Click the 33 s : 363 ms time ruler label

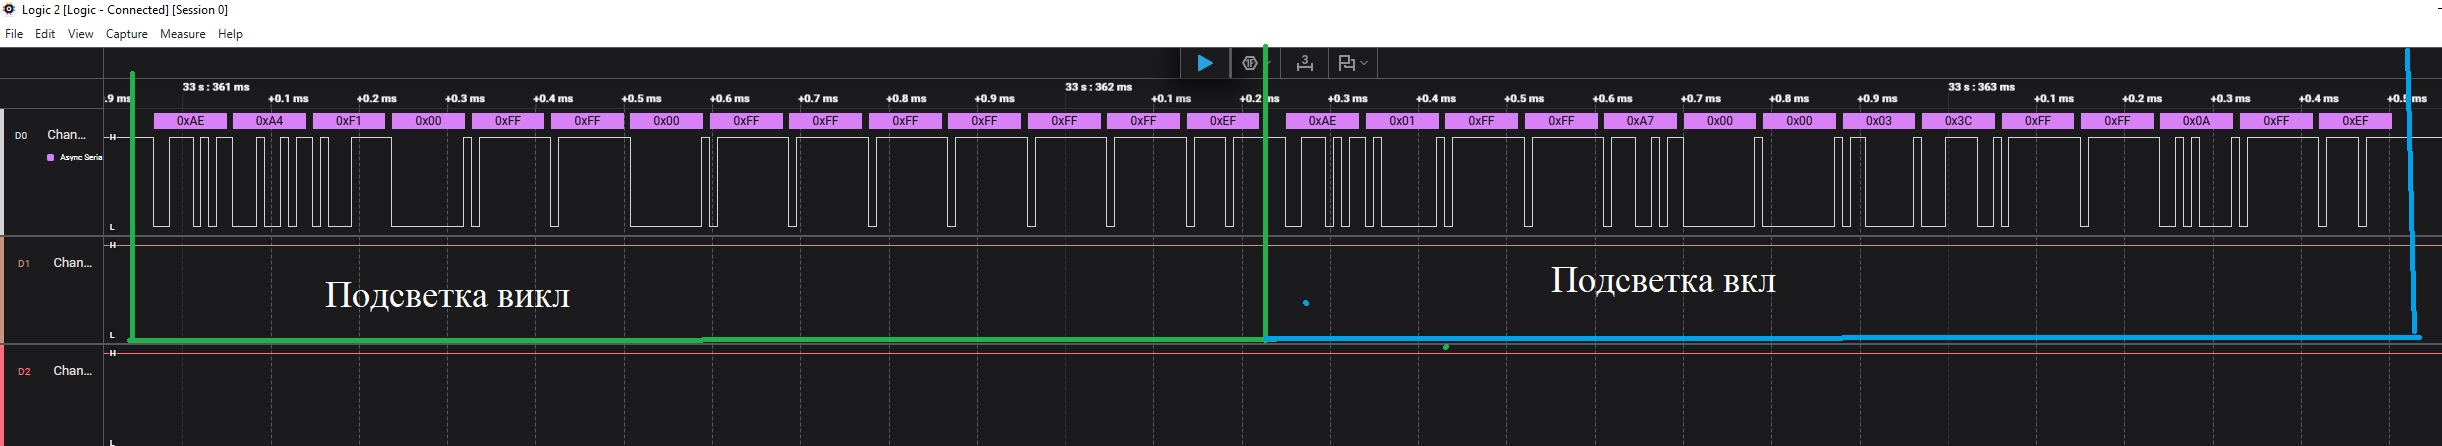tap(1981, 87)
